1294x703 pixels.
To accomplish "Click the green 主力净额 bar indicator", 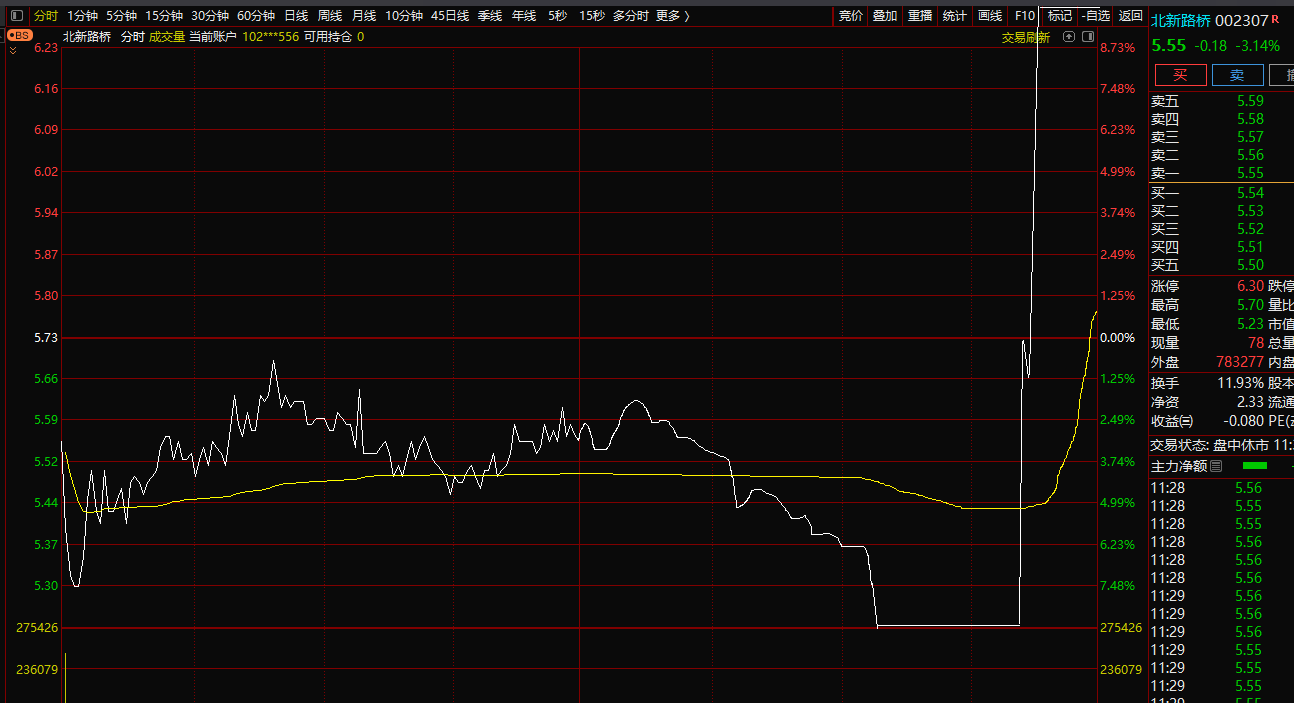I will [1255, 466].
